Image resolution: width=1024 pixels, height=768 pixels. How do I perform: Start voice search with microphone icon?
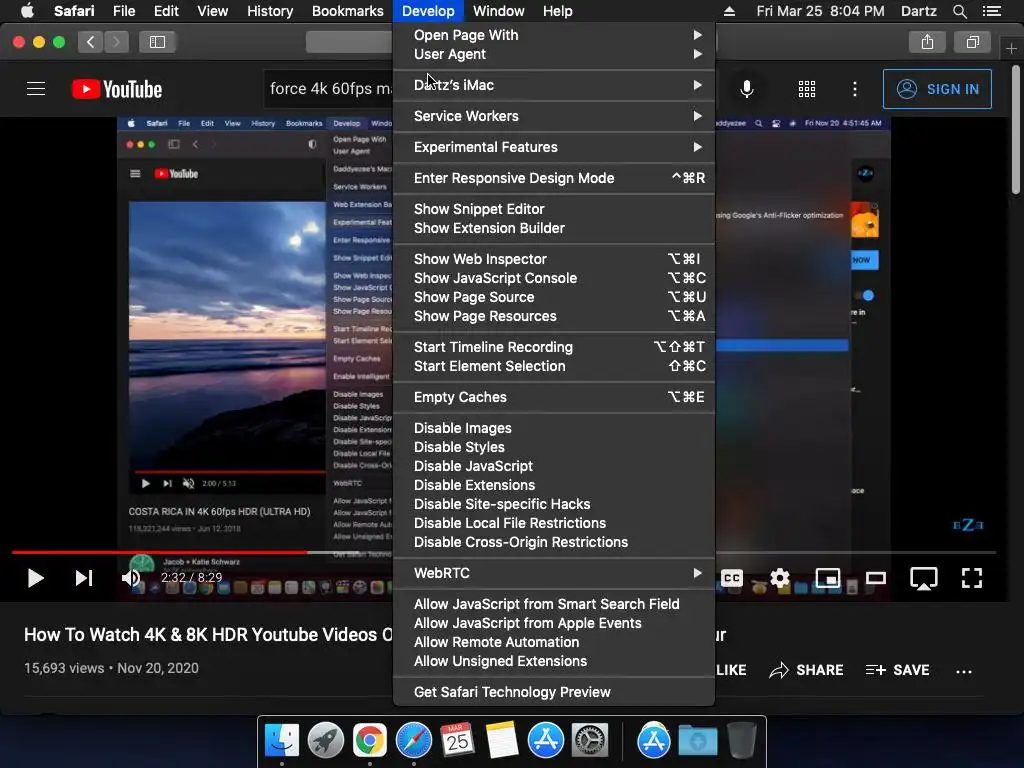coord(746,89)
